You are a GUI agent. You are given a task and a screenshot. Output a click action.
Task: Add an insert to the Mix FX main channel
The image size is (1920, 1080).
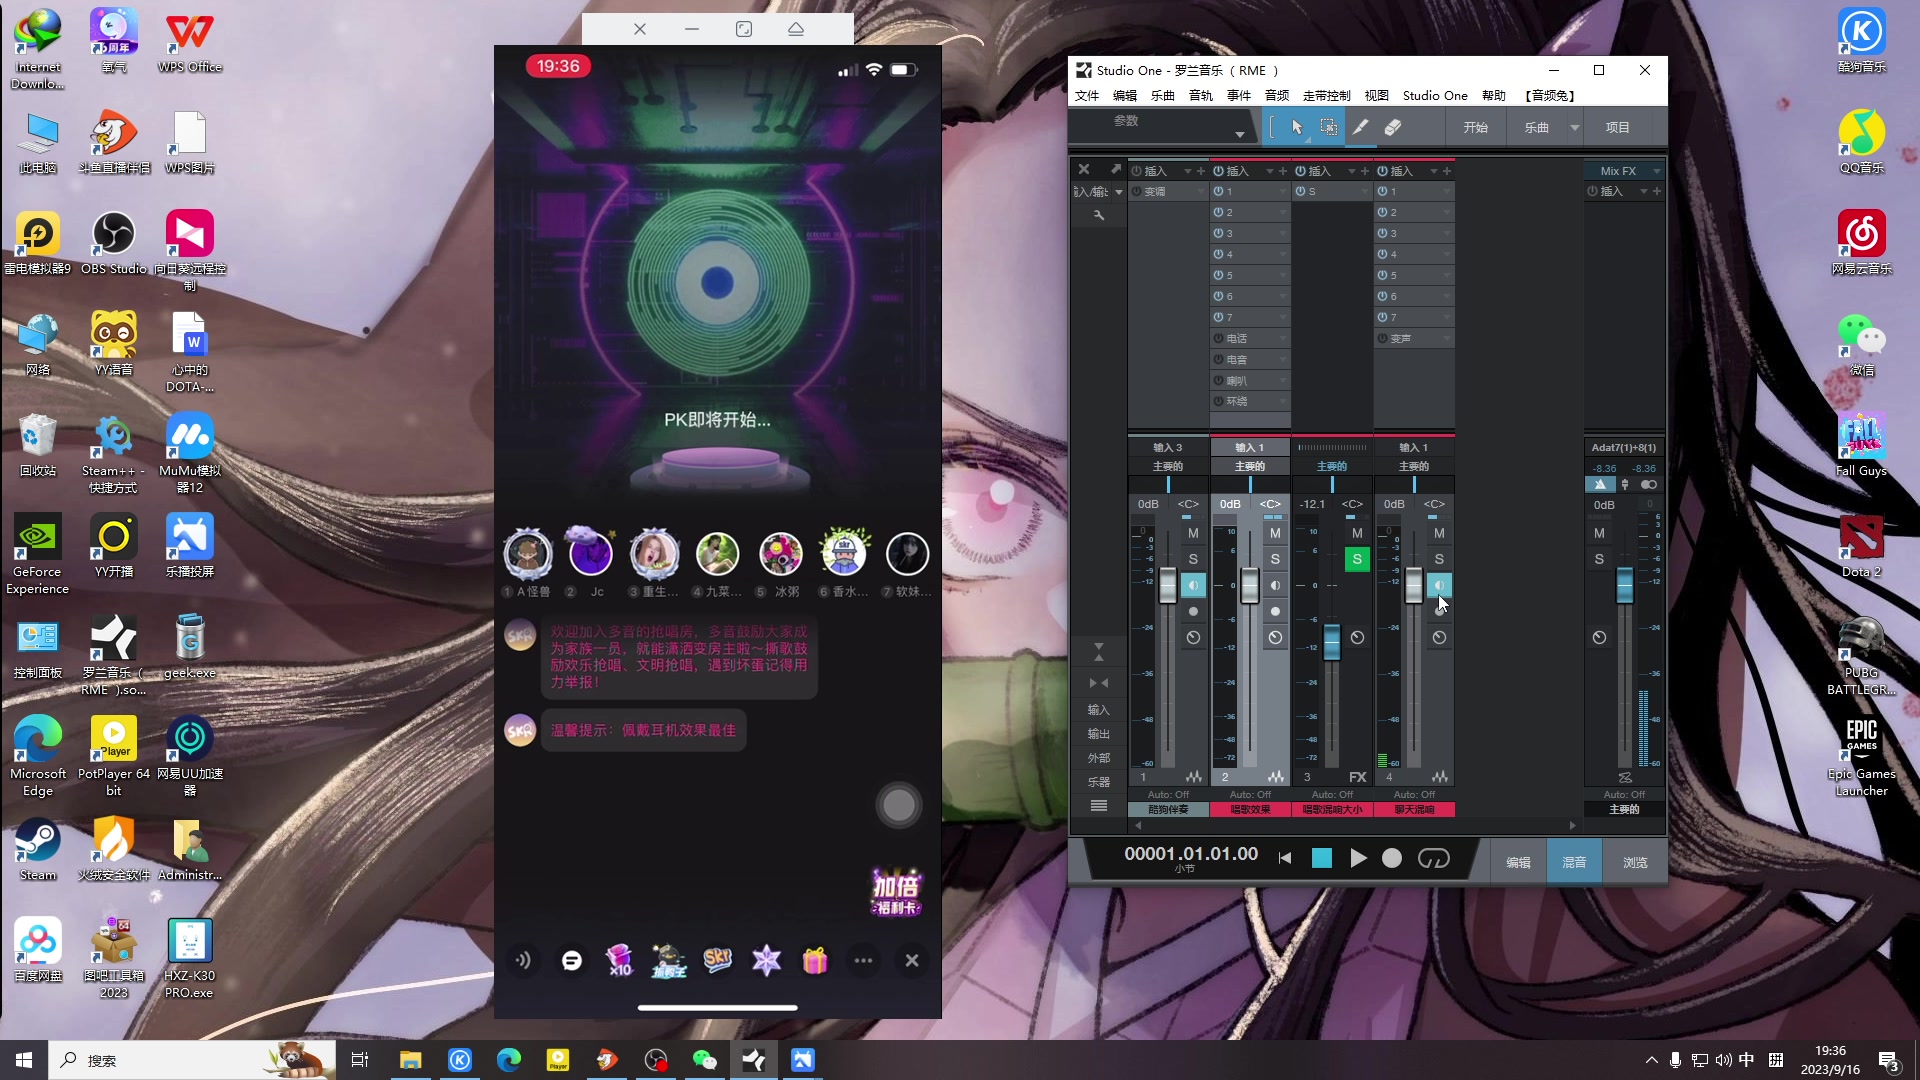1657,191
